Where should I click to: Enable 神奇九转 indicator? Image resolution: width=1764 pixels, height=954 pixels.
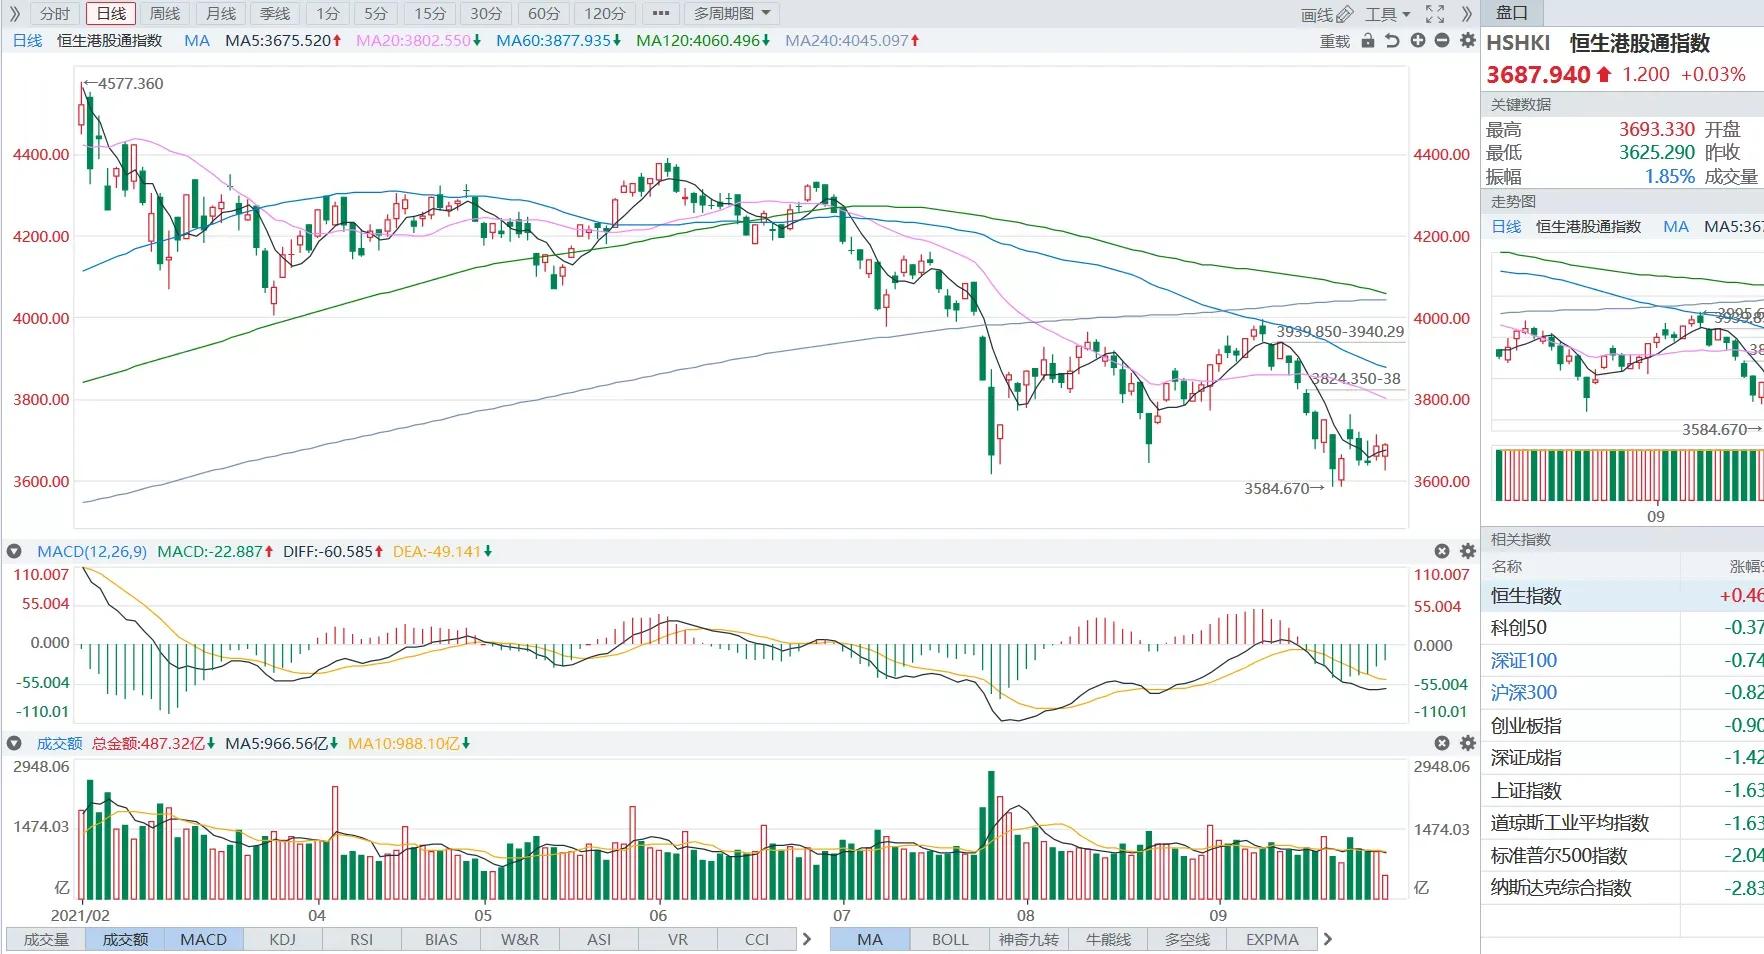coord(1029,939)
